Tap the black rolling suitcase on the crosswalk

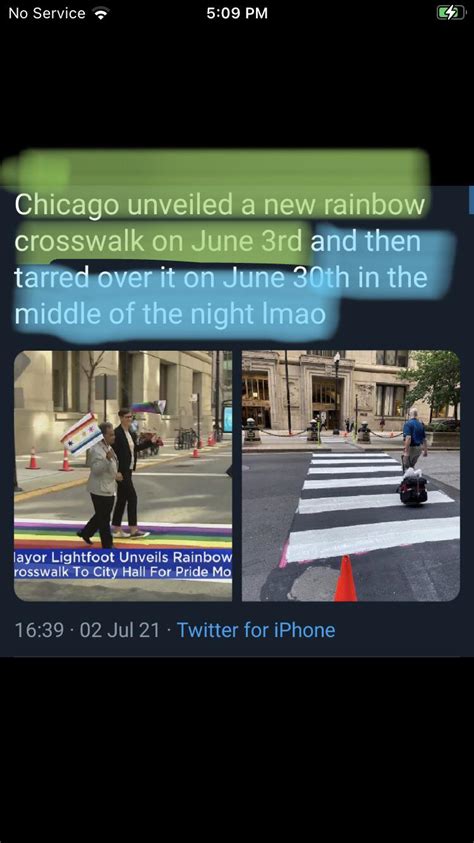413,489
